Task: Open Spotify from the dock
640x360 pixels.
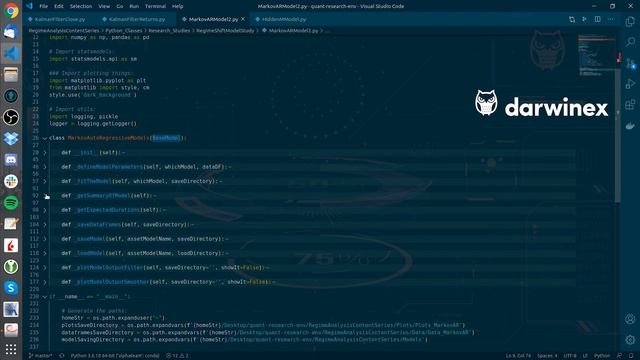Action: point(11,202)
